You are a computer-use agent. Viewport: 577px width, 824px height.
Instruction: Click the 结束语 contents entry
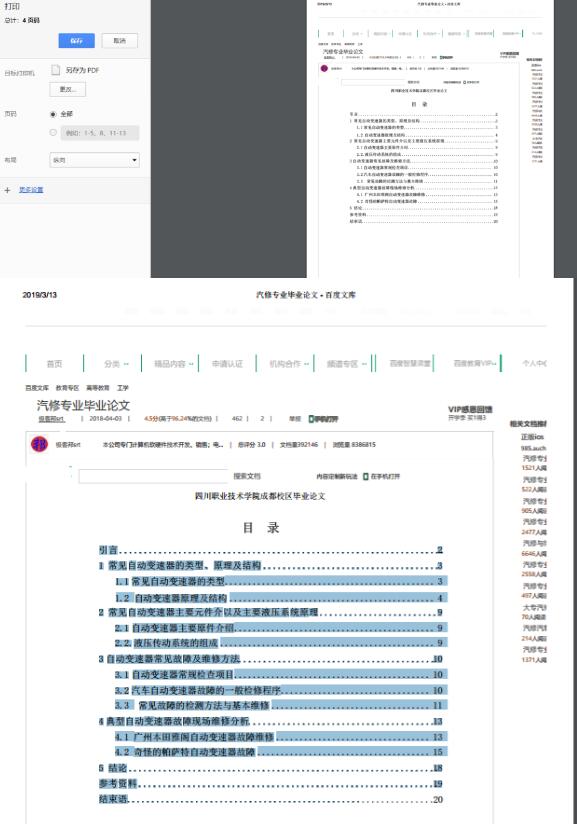271,799
